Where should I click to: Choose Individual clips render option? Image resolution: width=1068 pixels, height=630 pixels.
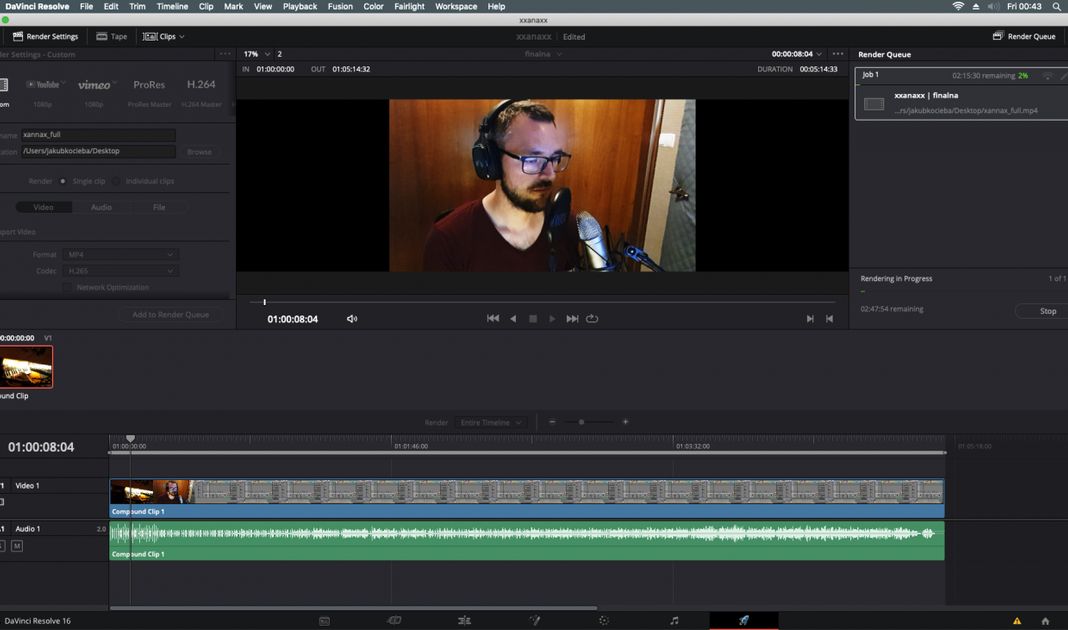[x=116, y=181]
